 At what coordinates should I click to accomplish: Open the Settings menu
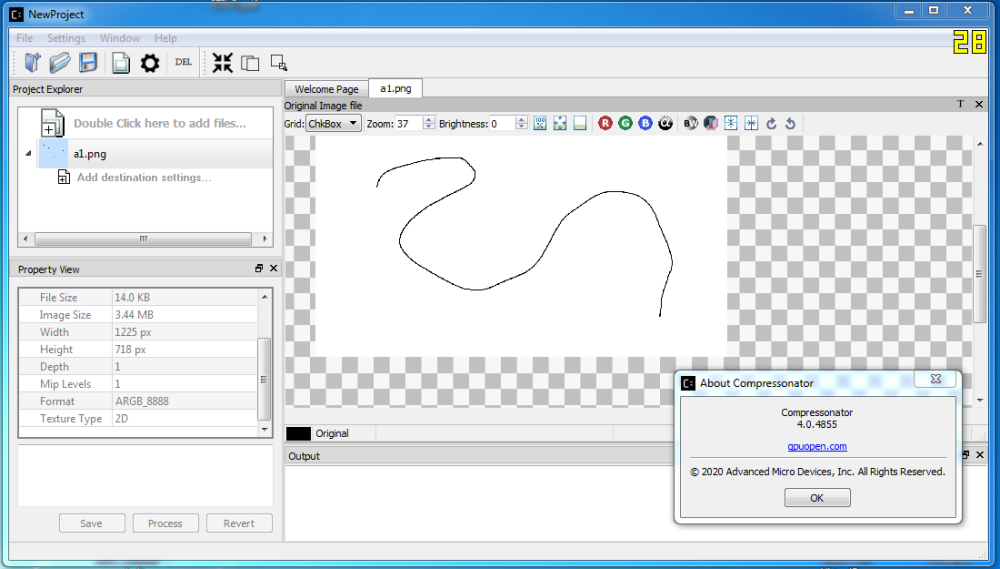[x=66, y=38]
